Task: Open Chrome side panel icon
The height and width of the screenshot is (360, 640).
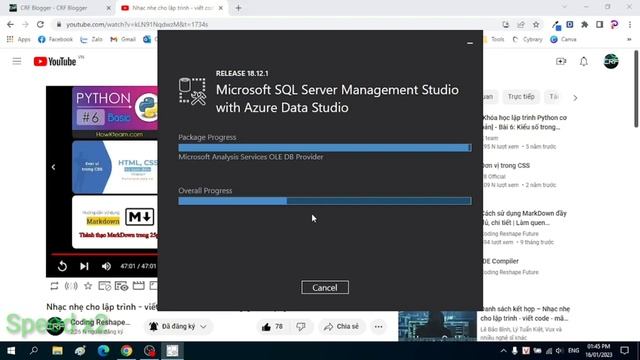Action: [x=599, y=24]
